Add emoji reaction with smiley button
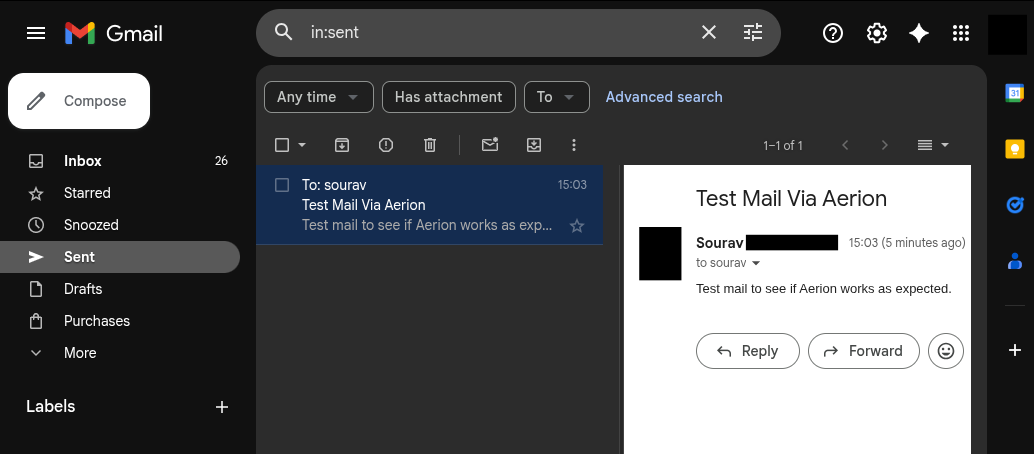This screenshot has height=454, width=1034. point(946,351)
